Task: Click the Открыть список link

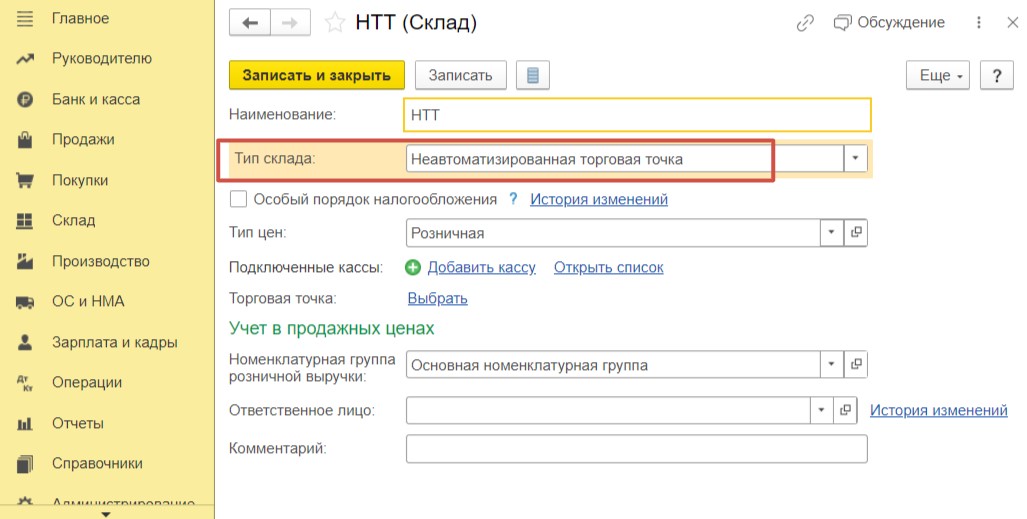Action: [608, 267]
